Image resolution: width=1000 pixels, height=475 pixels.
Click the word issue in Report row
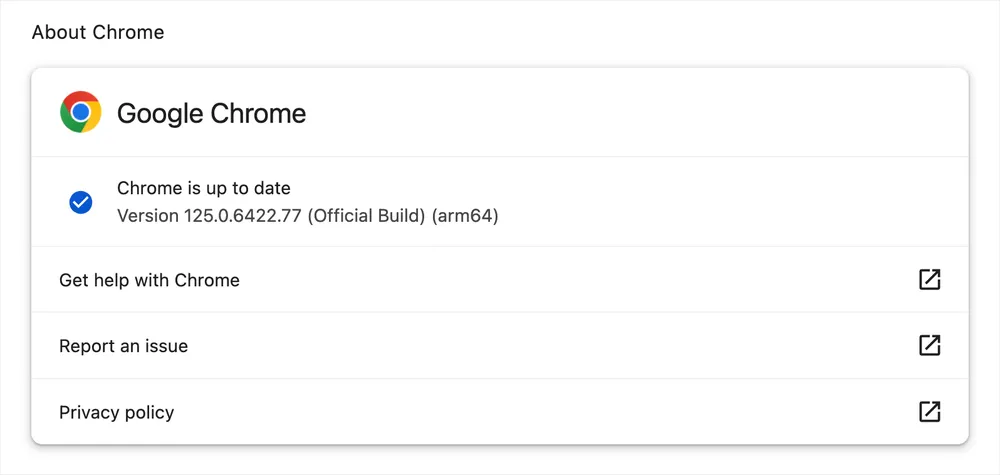tap(166, 346)
